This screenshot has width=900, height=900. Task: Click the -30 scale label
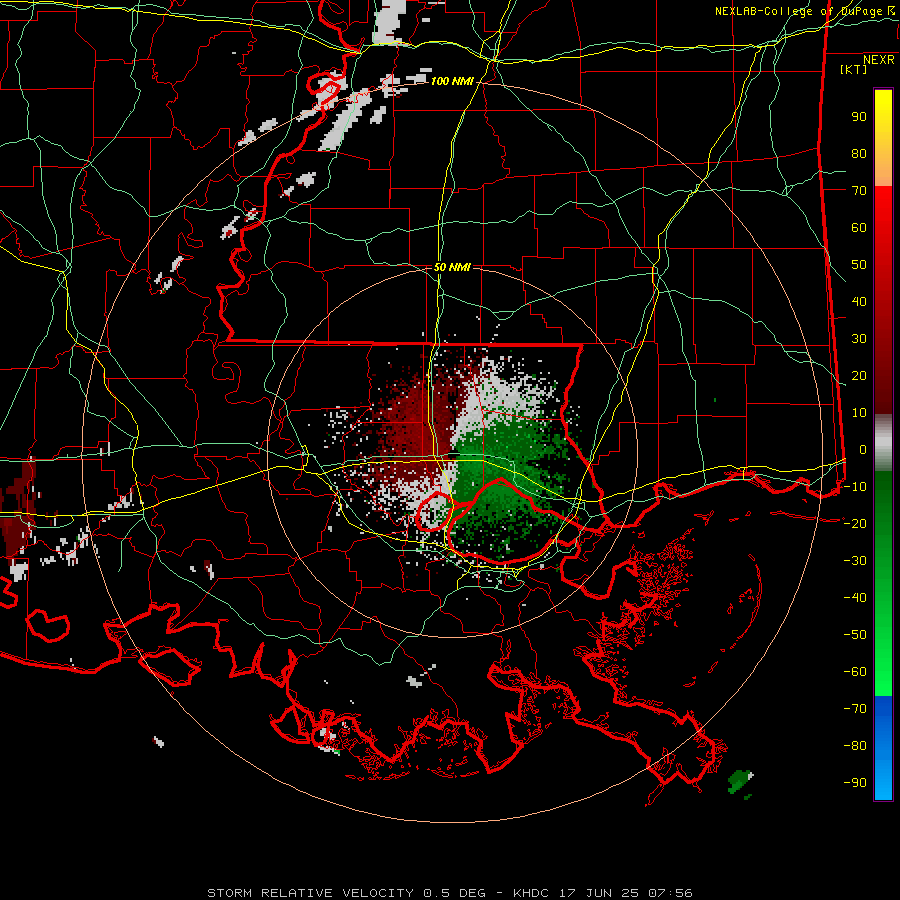tap(855, 561)
